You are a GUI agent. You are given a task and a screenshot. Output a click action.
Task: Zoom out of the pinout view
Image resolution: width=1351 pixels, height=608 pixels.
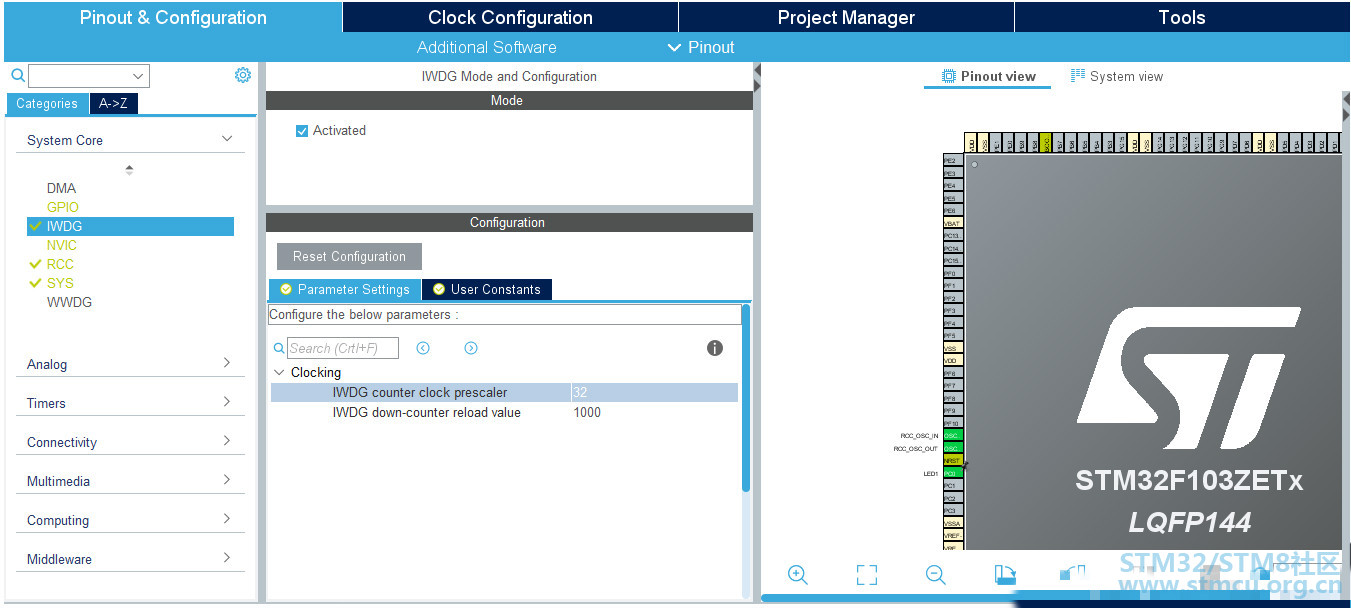pos(935,574)
